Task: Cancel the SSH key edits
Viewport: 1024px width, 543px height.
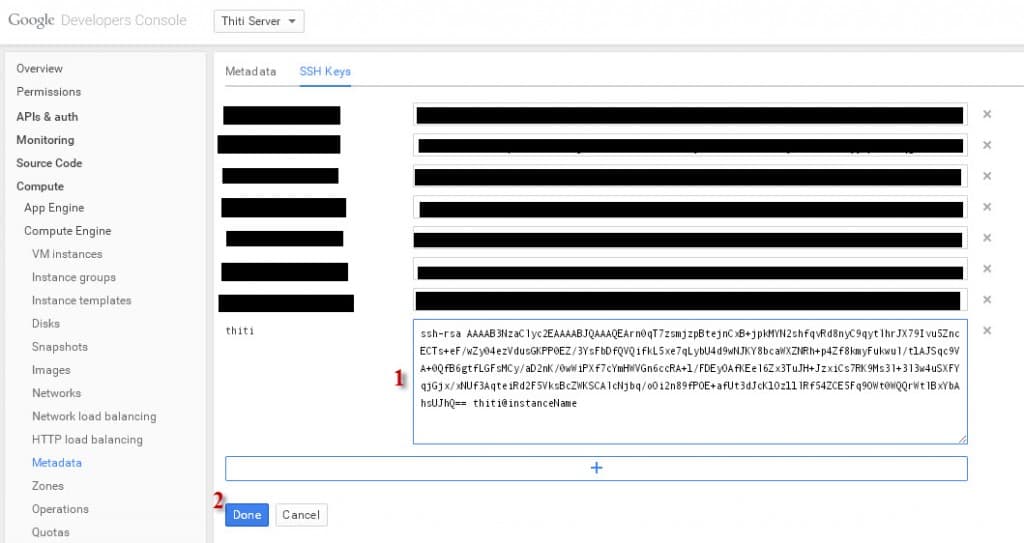Action: (x=301, y=515)
